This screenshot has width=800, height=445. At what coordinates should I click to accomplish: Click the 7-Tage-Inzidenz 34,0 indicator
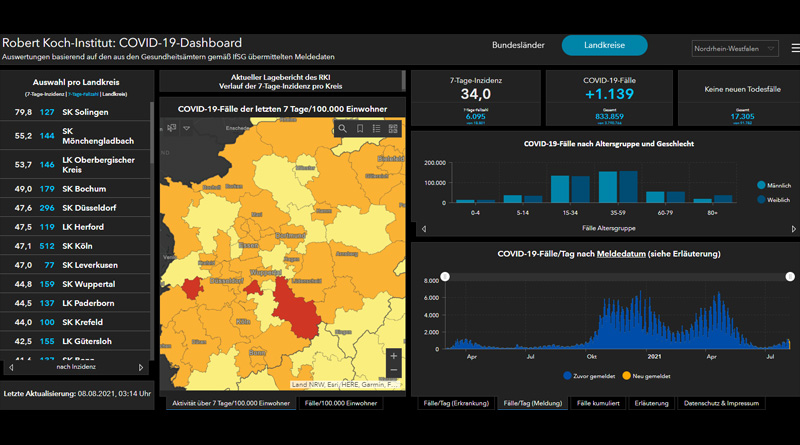(x=476, y=98)
